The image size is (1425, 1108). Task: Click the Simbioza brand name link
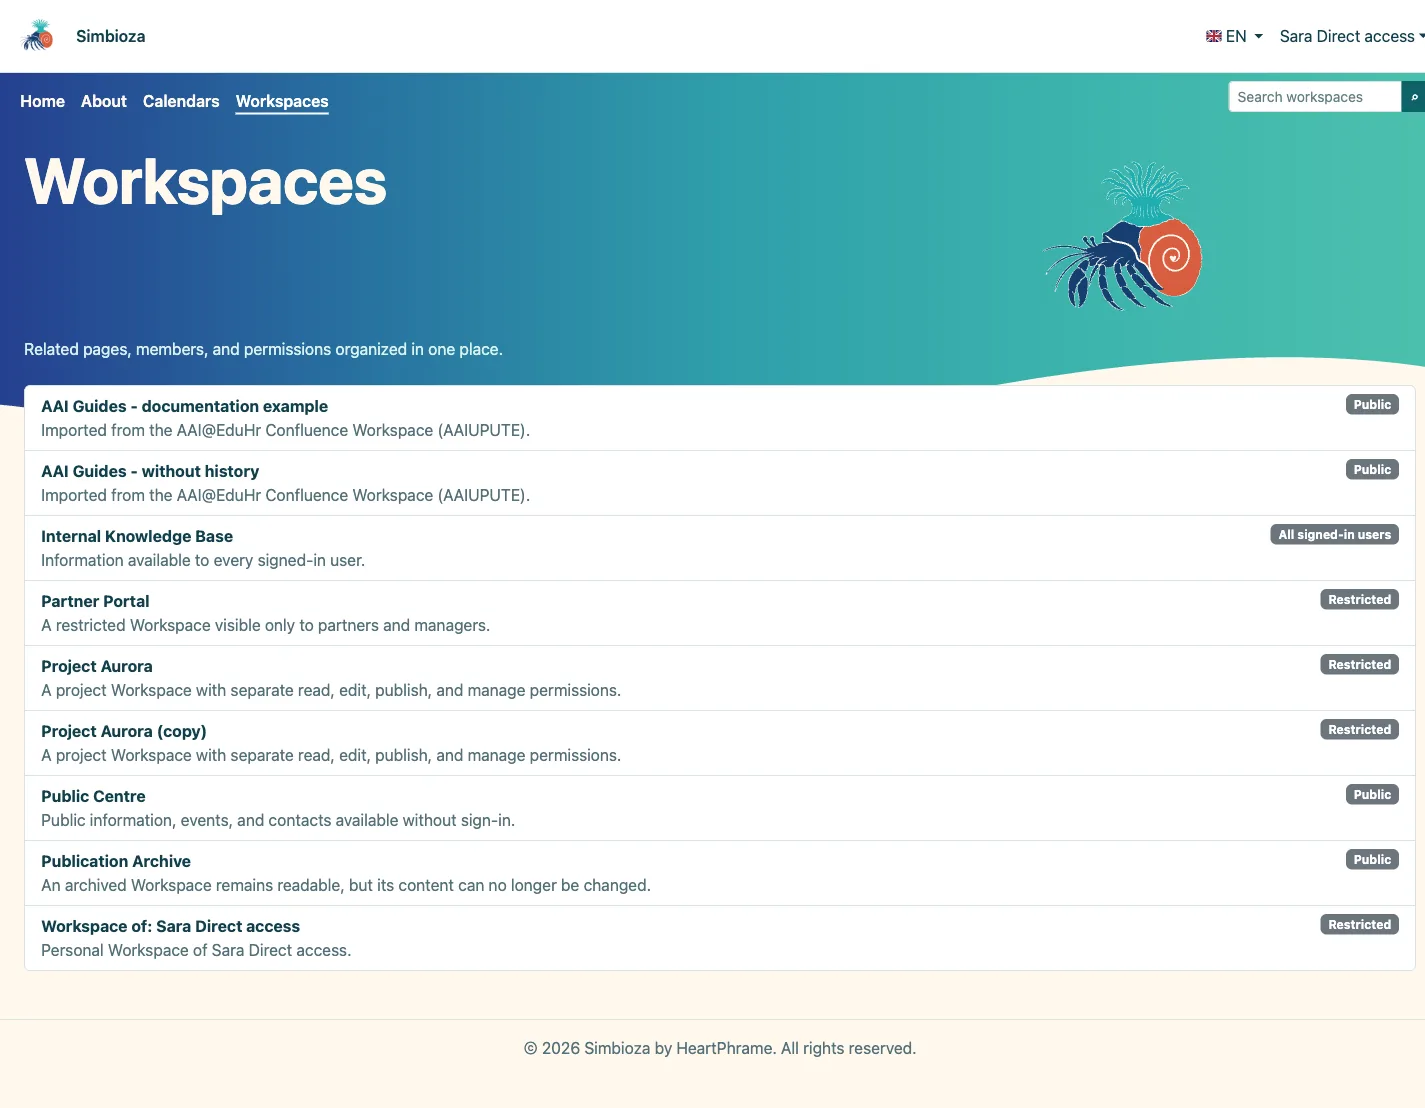[x=111, y=36]
